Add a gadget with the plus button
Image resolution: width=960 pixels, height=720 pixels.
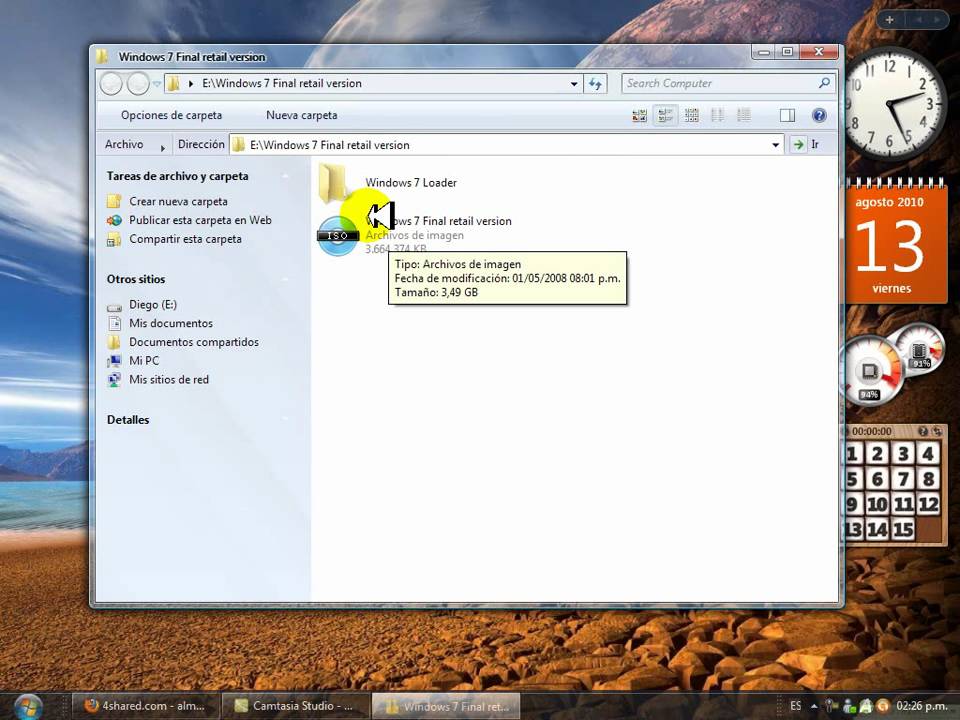[890, 20]
